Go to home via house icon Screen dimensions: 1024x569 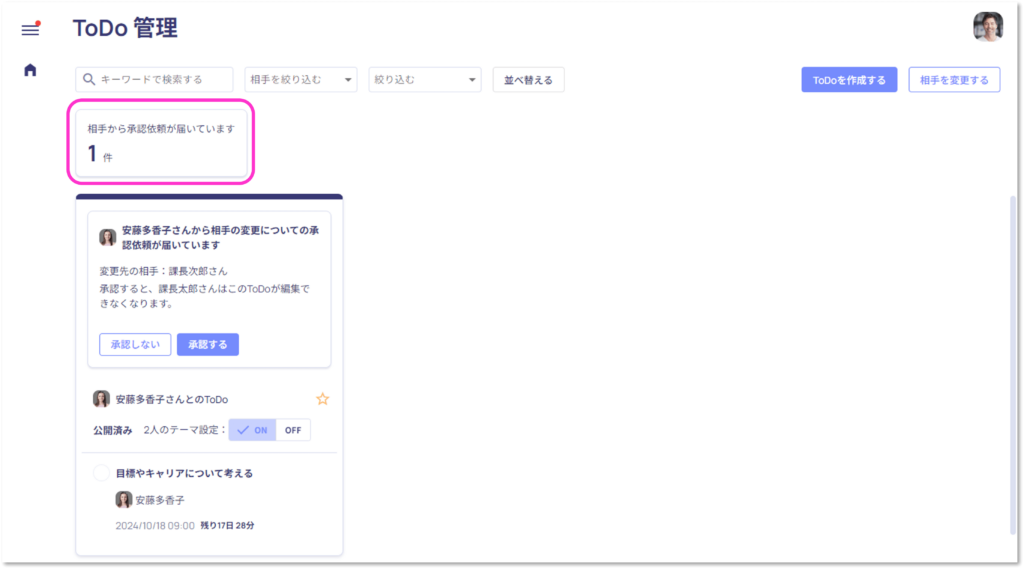(30, 70)
